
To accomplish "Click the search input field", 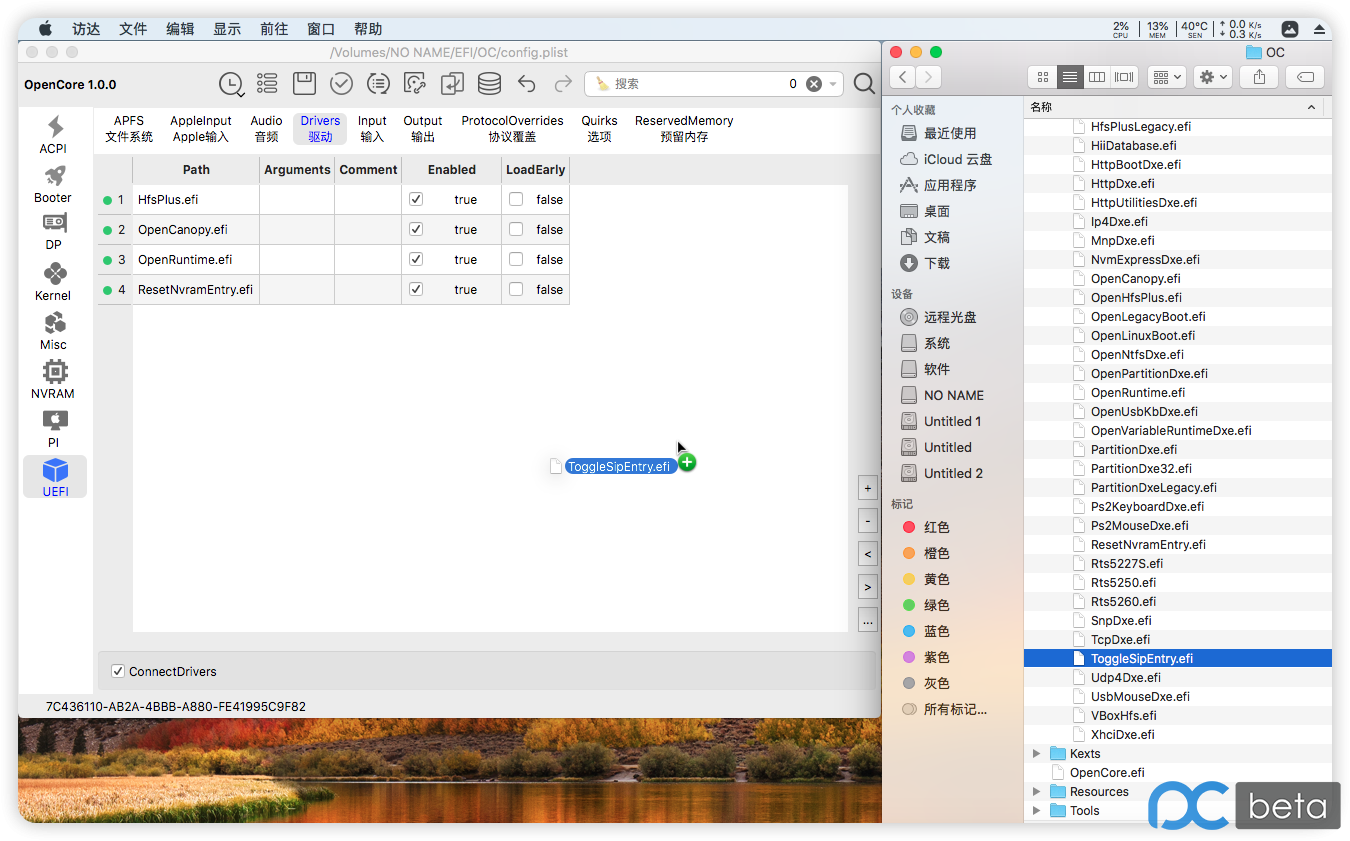I will point(700,84).
